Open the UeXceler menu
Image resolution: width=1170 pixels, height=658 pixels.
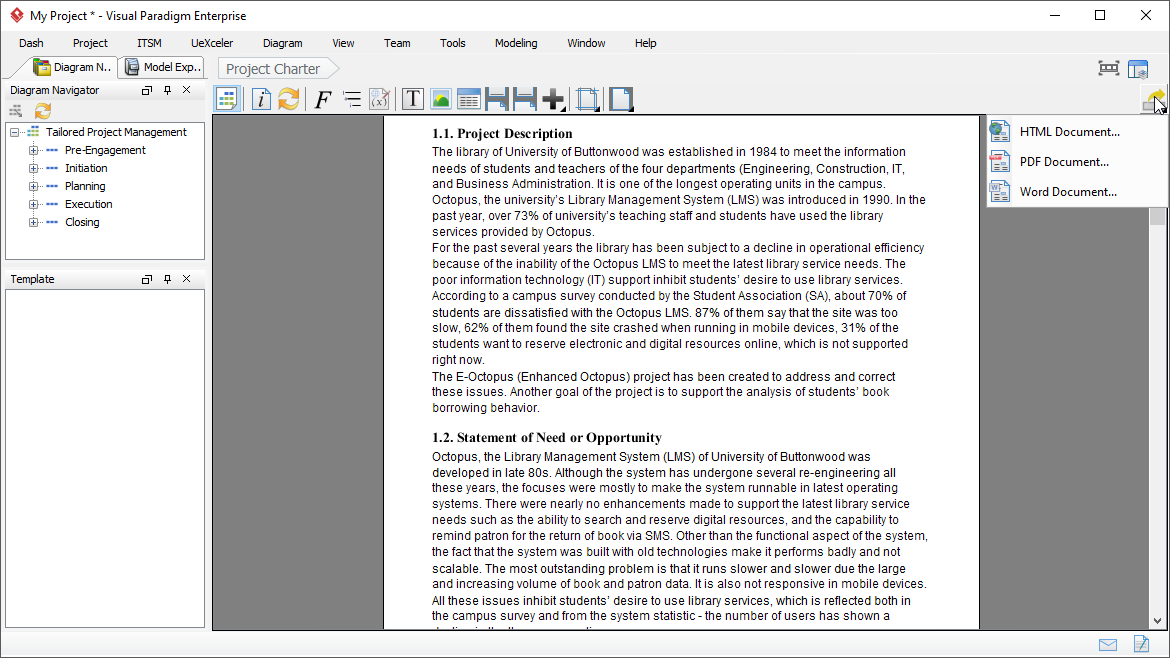point(212,43)
